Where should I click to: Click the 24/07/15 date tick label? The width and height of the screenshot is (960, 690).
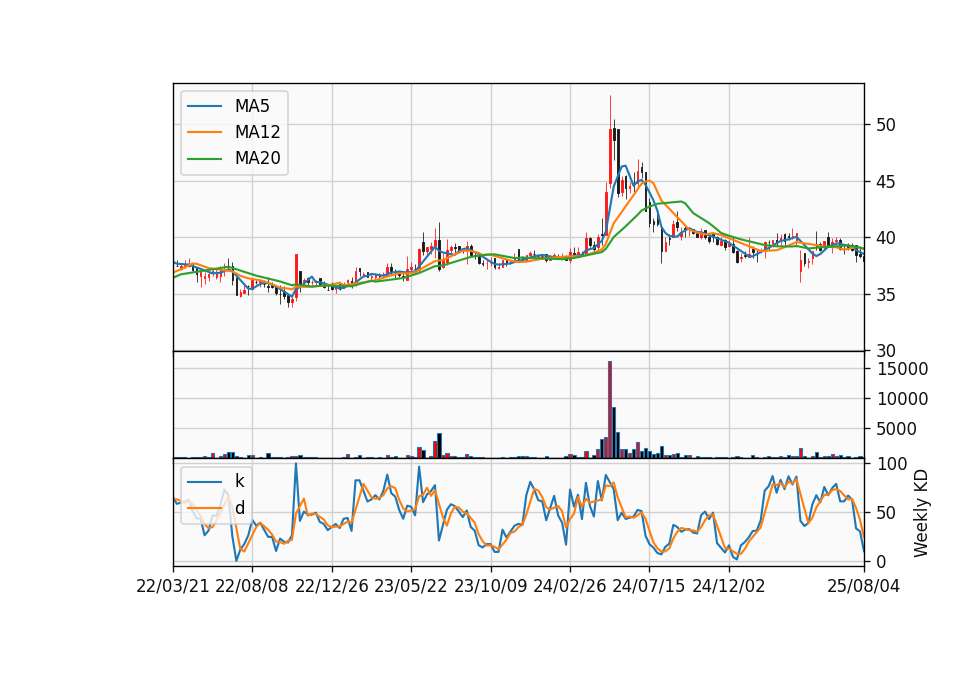click(x=649, y=586)
